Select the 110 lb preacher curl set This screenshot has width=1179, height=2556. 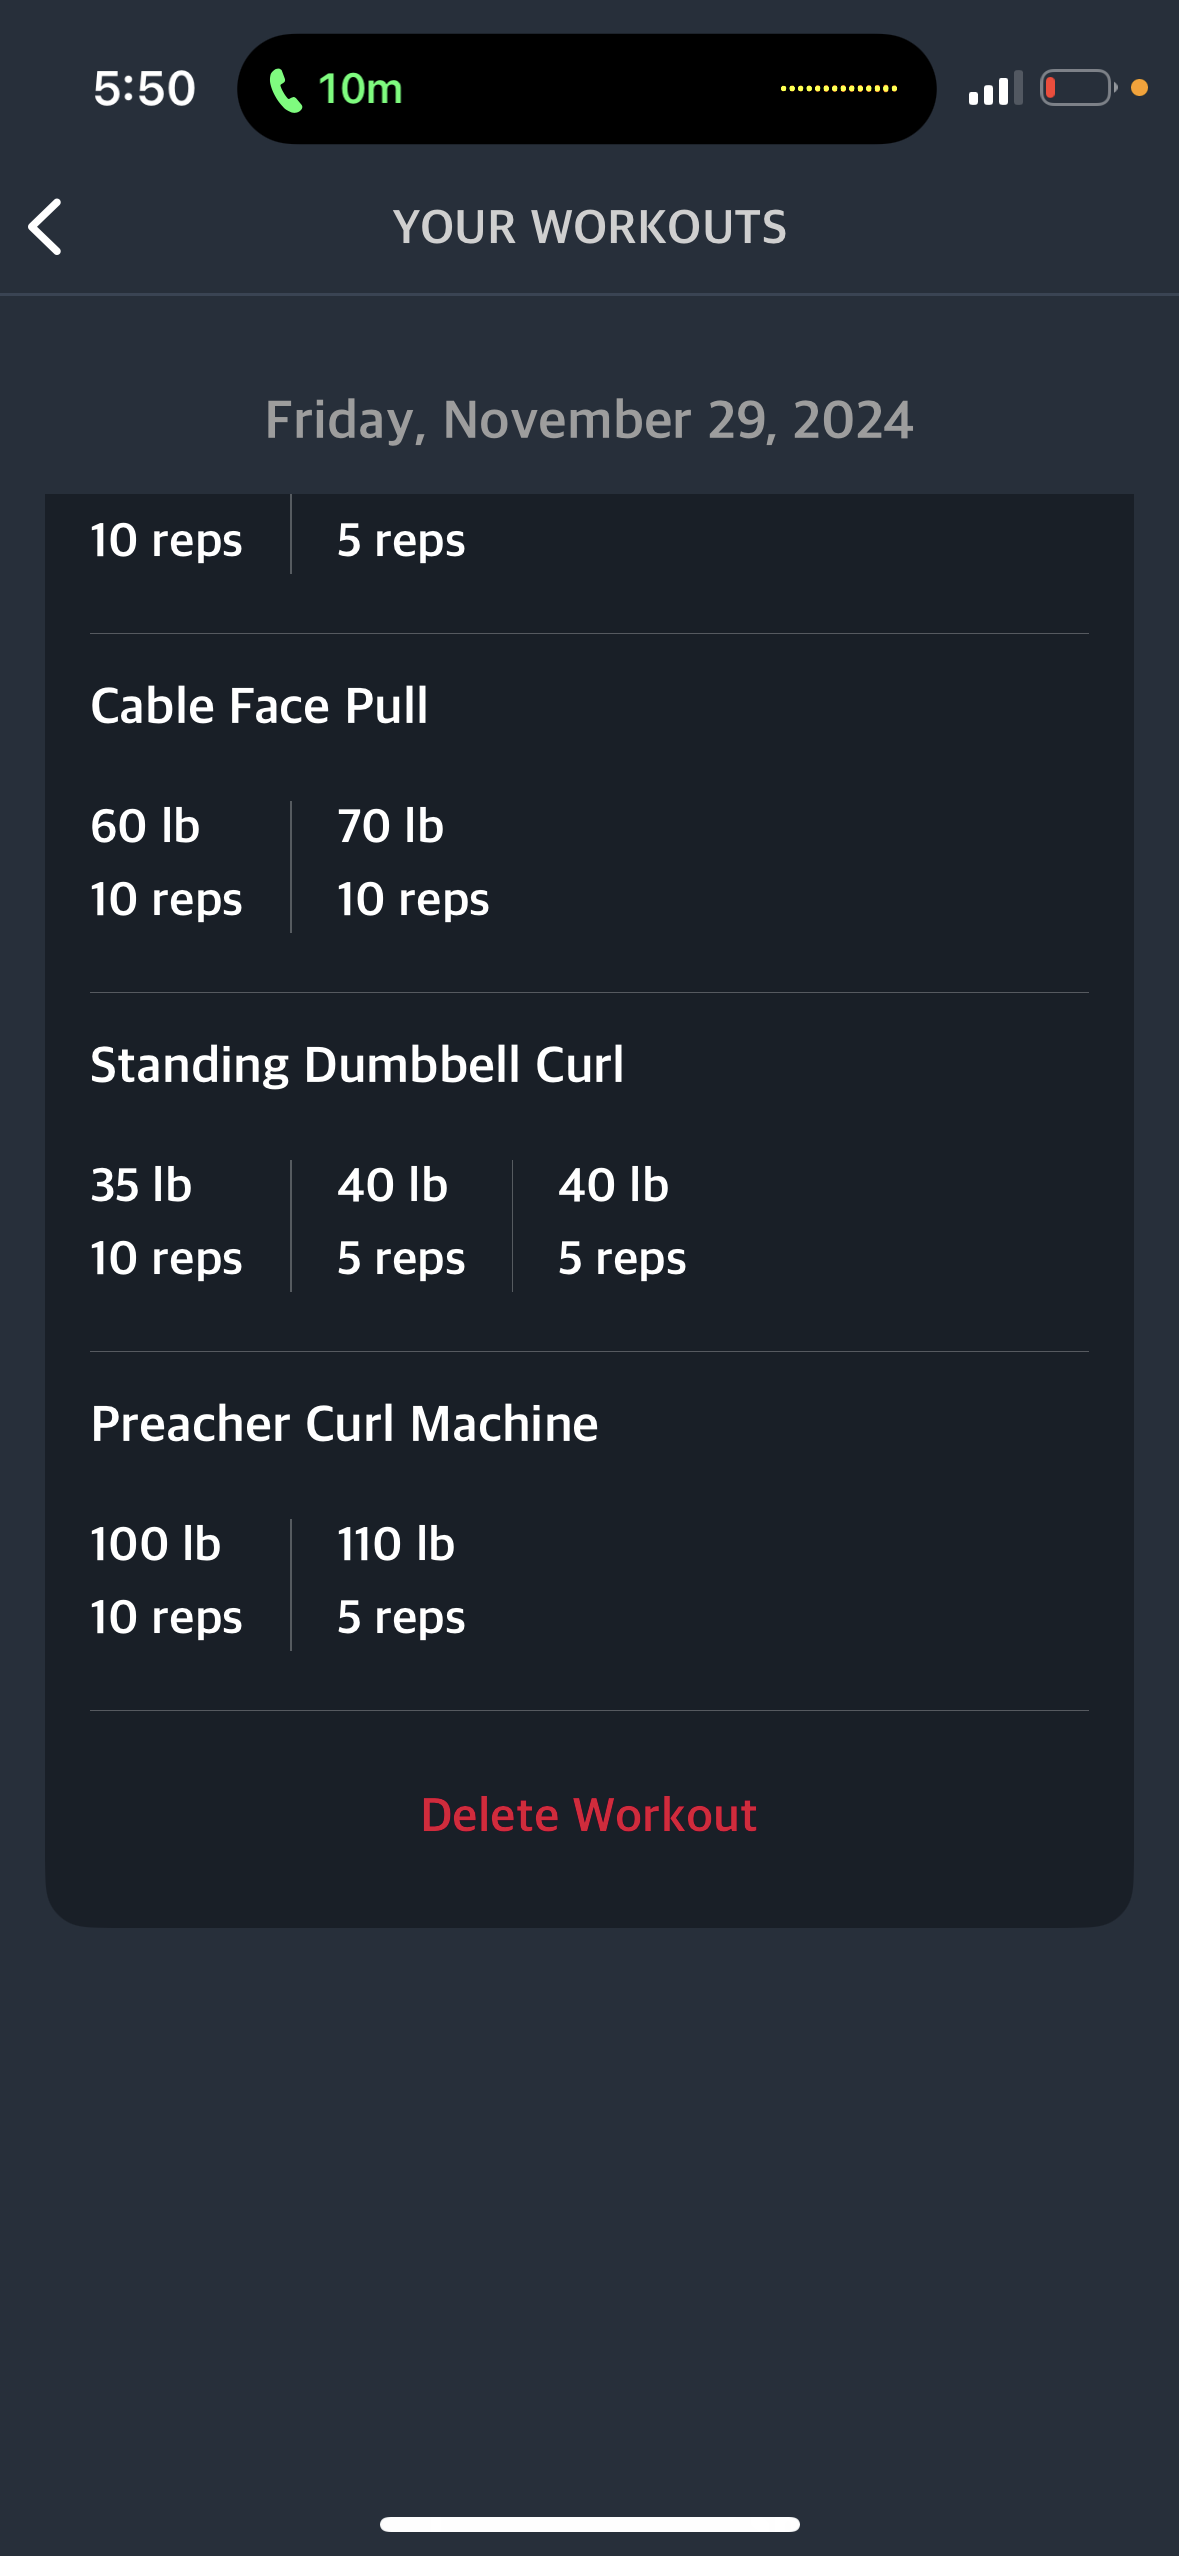(401, 1581)
